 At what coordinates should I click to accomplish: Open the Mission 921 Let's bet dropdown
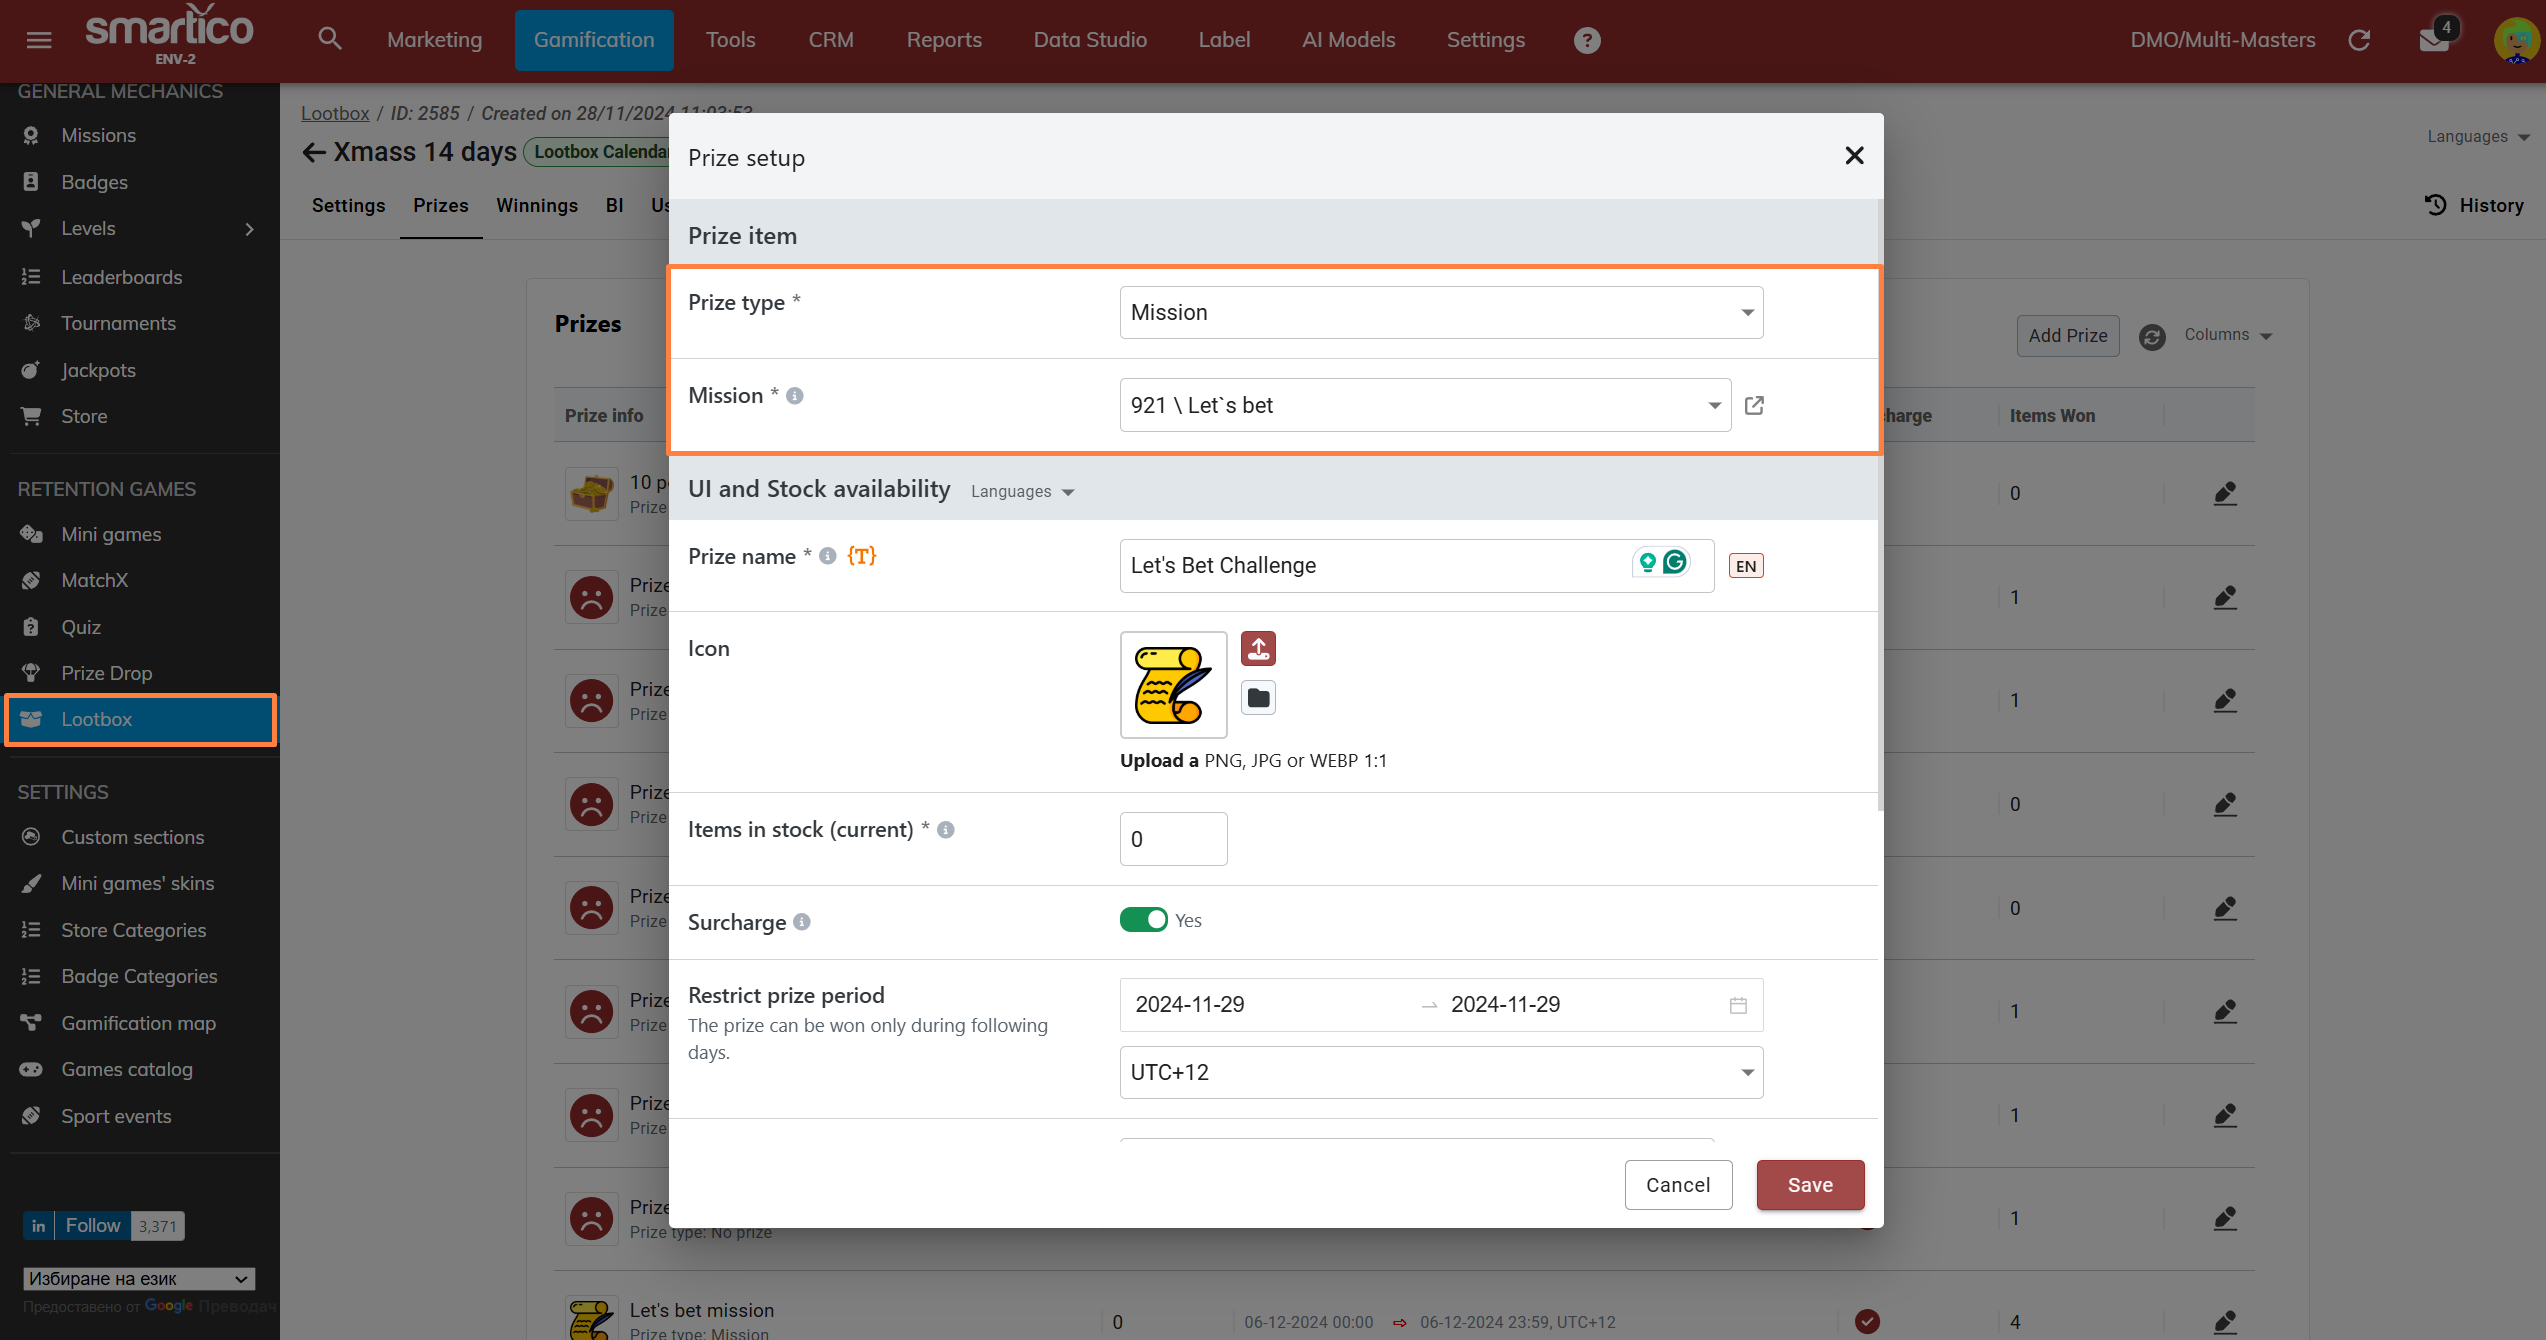click(x=1424, y=405)
